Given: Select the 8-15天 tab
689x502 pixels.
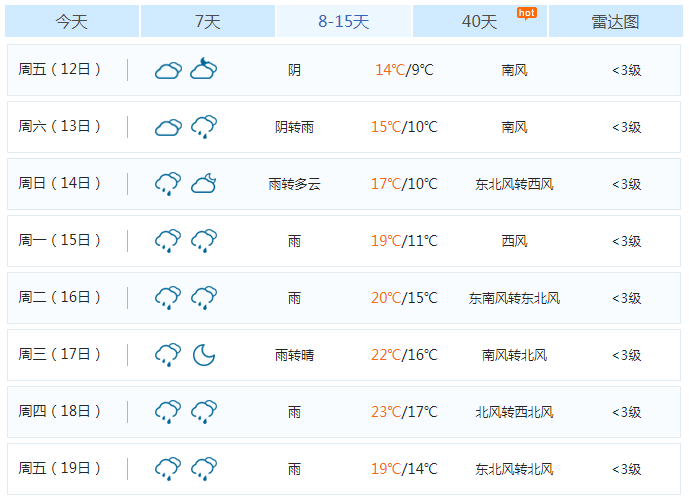Looking at the screenshot, I should pos(344,21).
